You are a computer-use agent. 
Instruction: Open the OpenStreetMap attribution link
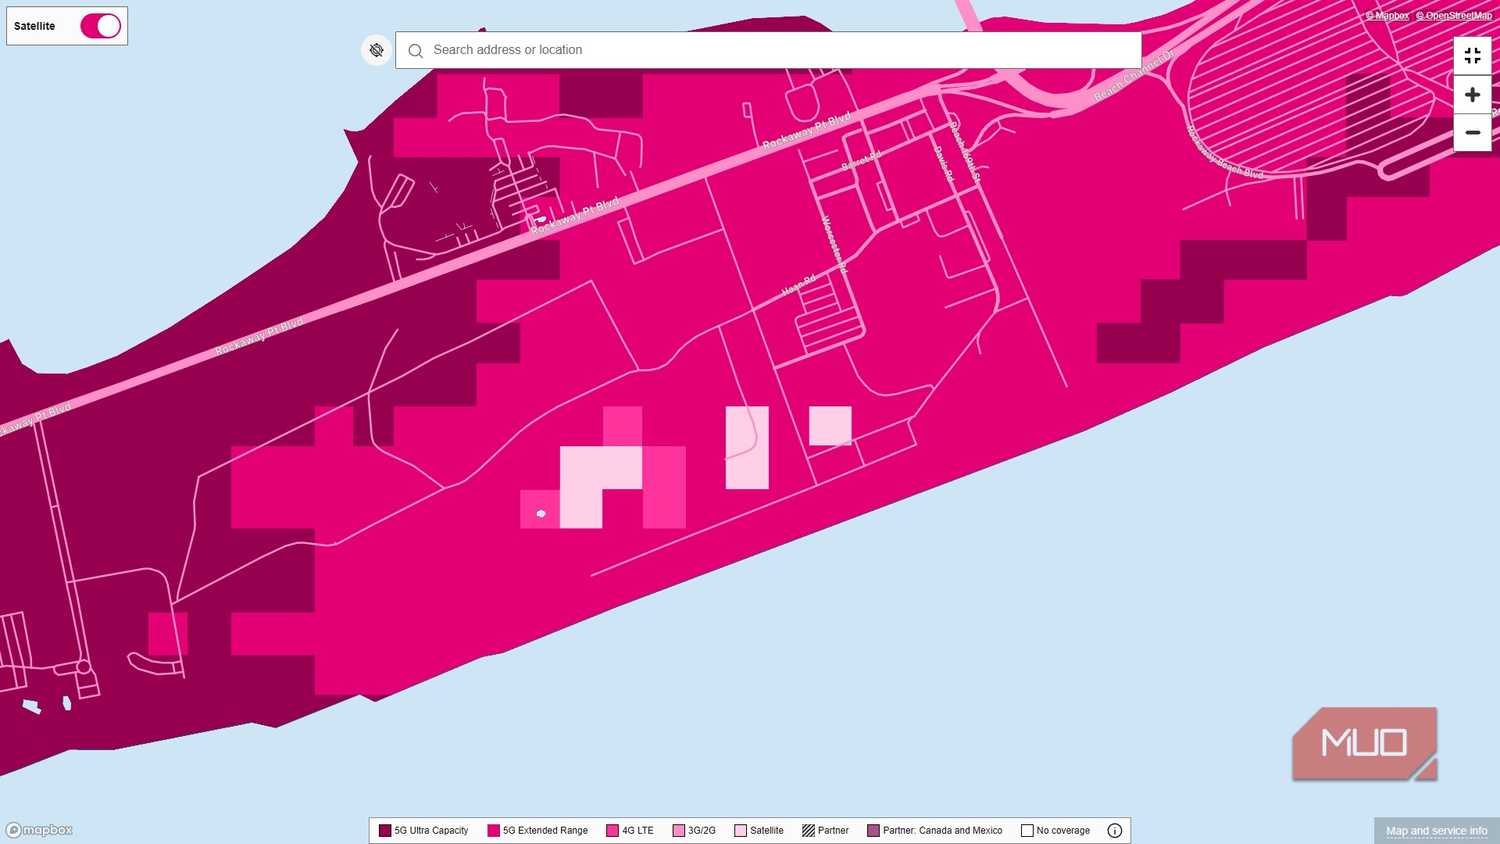click(1454, 15)
